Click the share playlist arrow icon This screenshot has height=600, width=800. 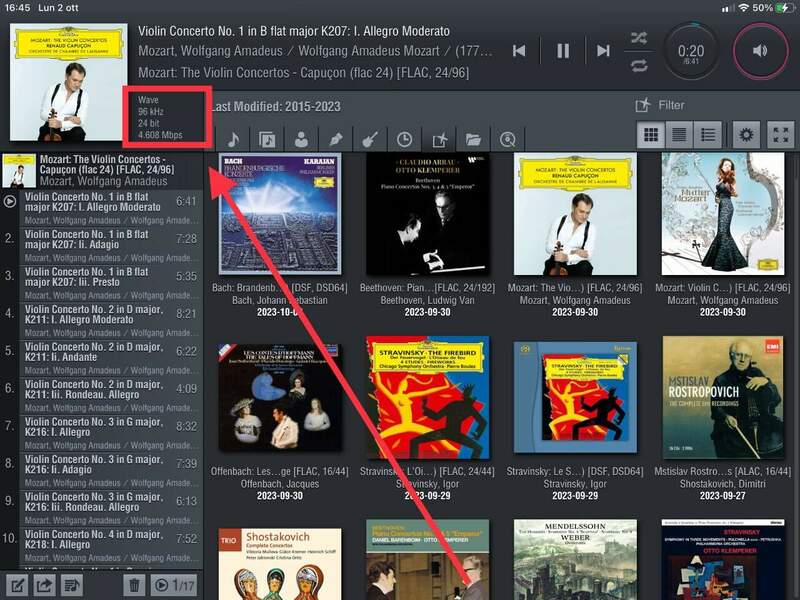coord(44,585)
